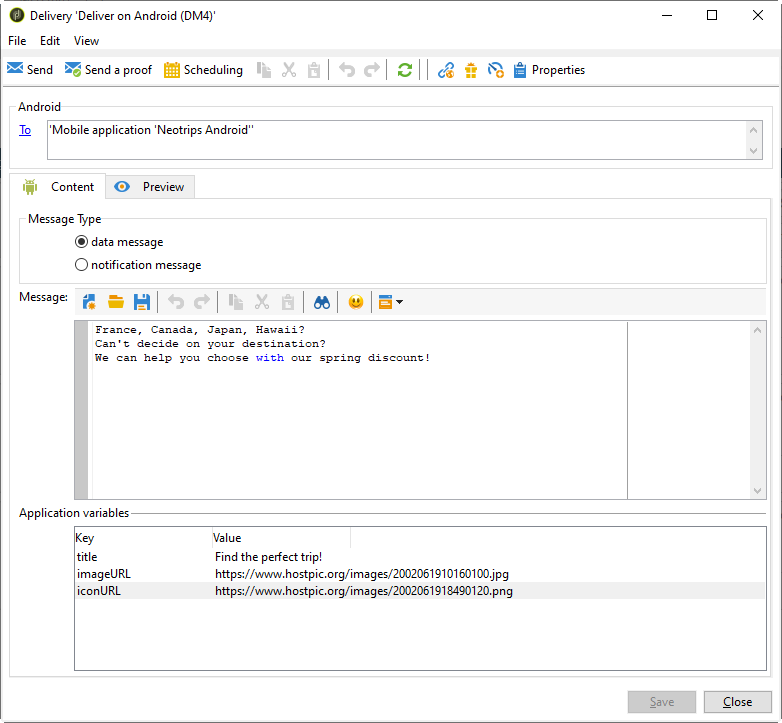The height and width of the screenshot is (723, 782).
Task: Click the To link
Action: point(25,130)
